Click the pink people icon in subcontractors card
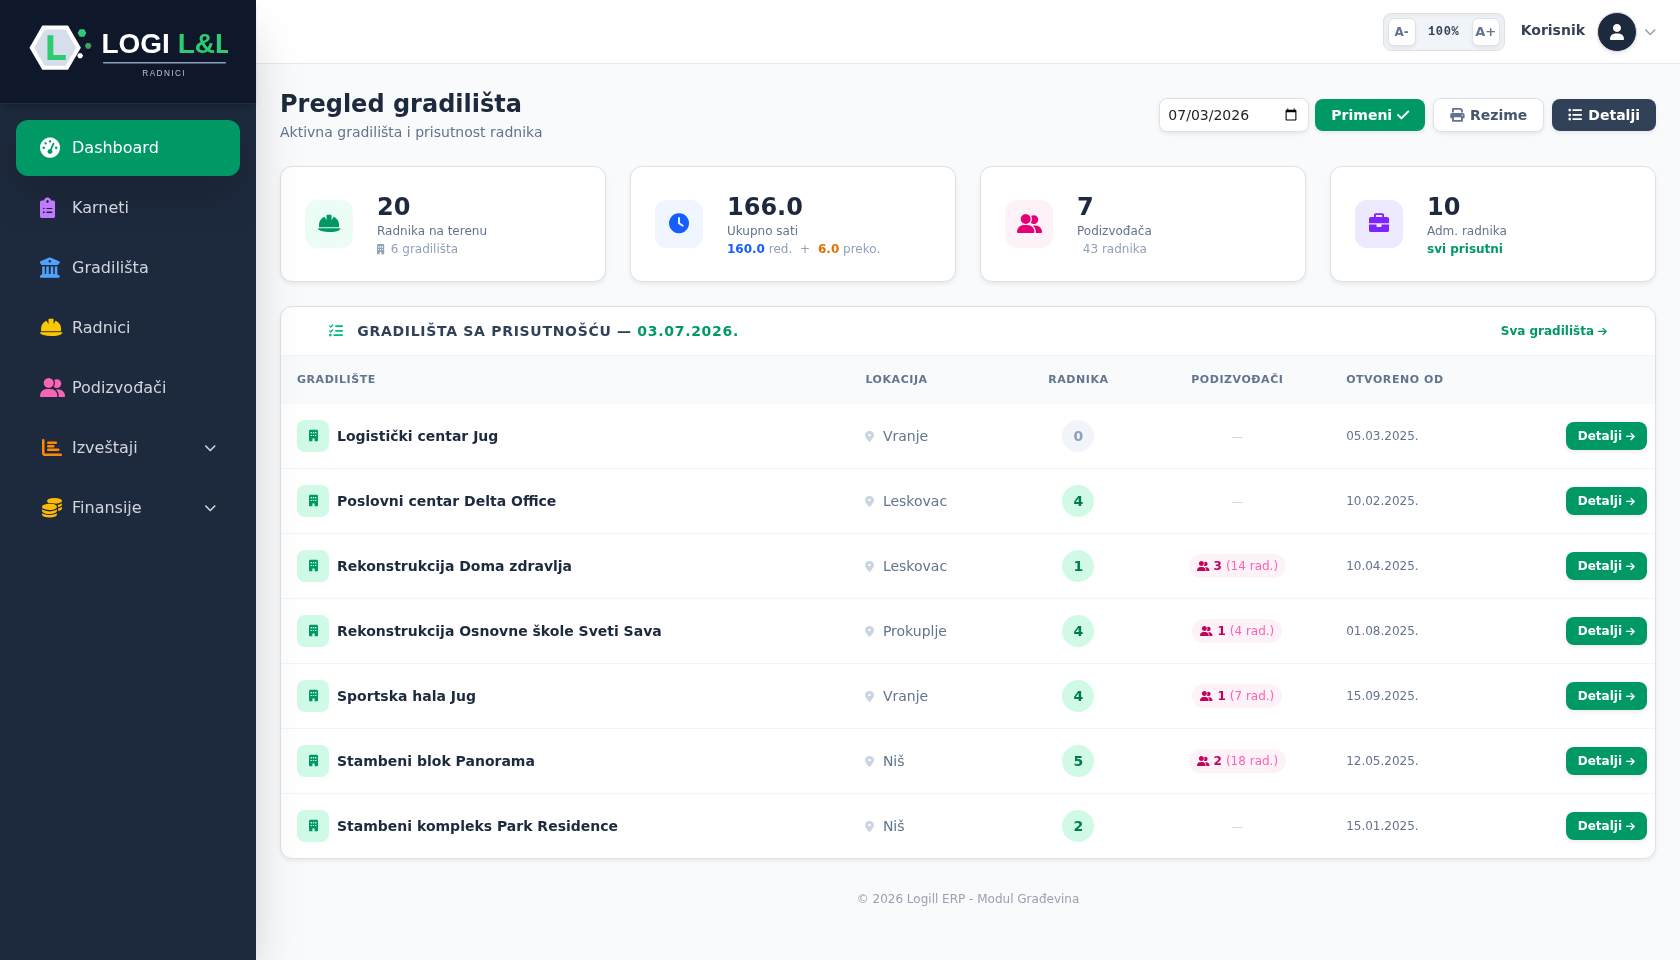 pyautogui.click(x=1029, y=224)
